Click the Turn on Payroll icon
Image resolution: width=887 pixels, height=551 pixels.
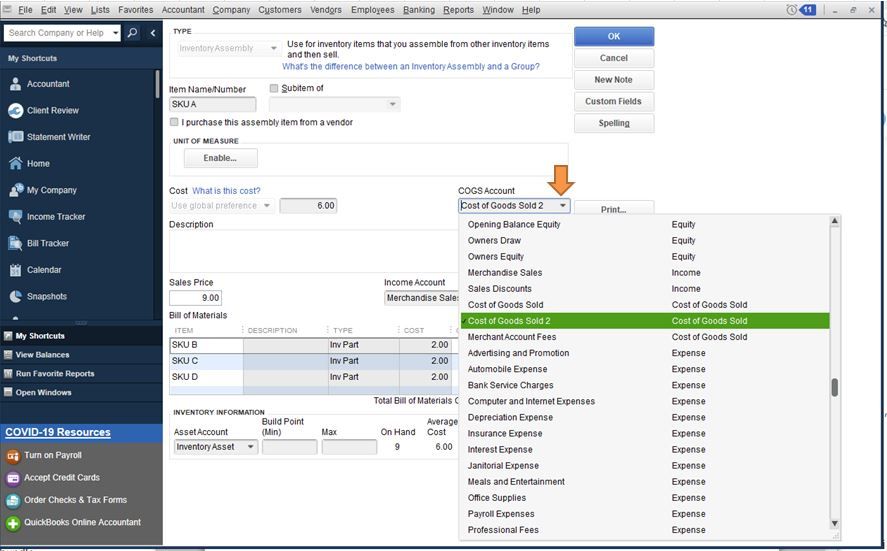pos(13,455)
